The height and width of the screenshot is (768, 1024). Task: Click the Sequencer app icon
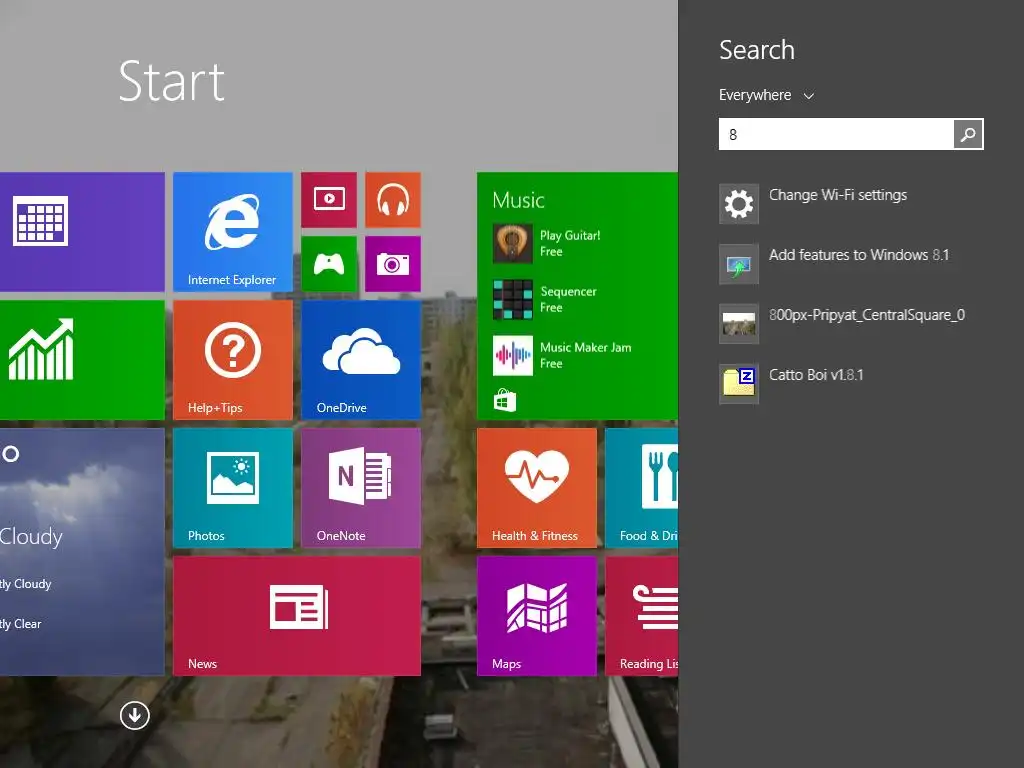click(513, 299)
